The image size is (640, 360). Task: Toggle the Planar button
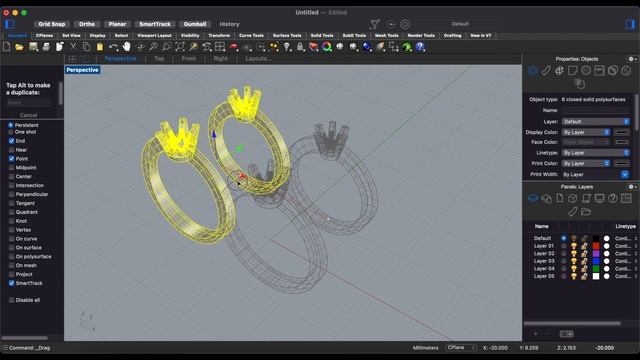pyautogui.click(x=117, y=24)
